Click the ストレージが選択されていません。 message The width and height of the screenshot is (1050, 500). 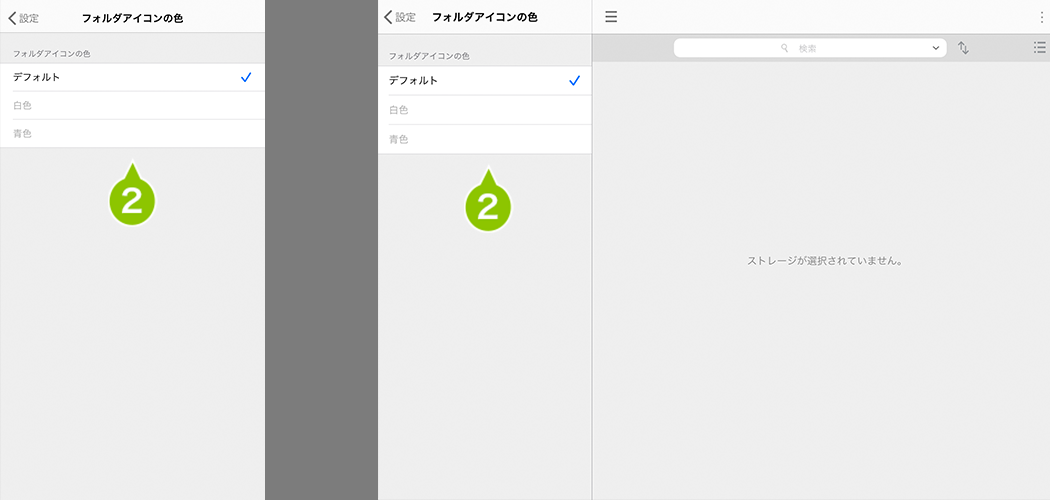(824, 260)
